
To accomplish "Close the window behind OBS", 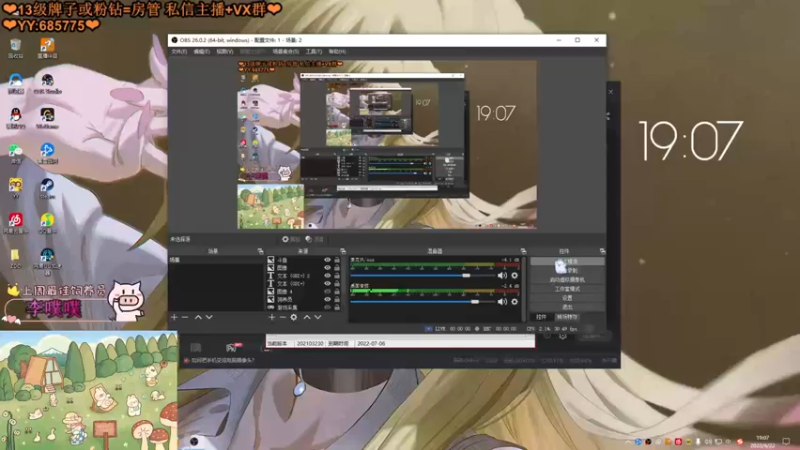I will pyautogui.click(x=611, y=92).
